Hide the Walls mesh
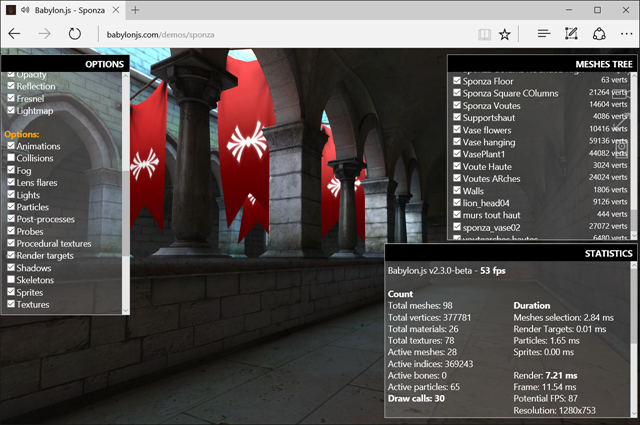 (x=457, y=190)
